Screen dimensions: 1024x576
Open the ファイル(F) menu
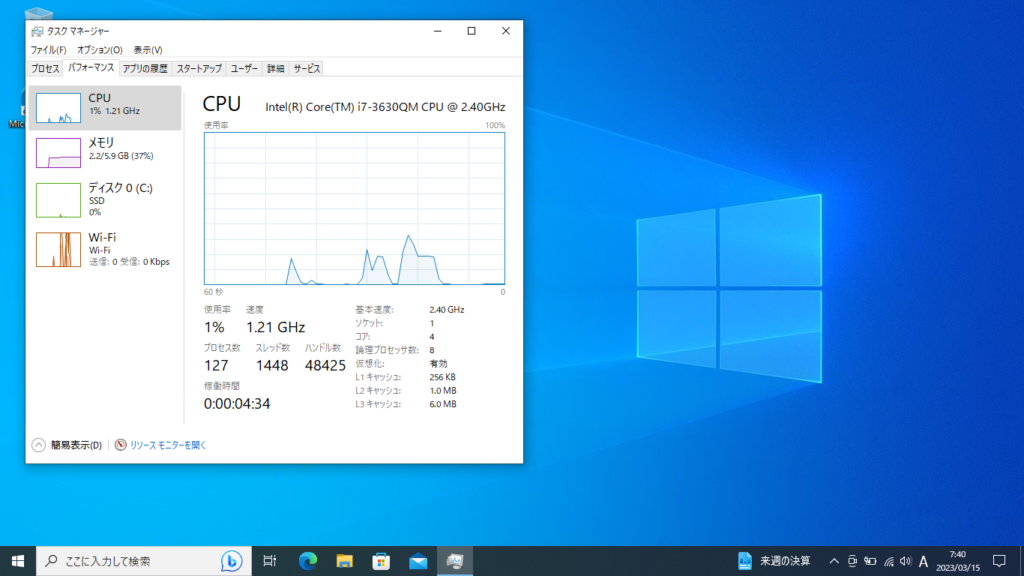pos(48,50)
